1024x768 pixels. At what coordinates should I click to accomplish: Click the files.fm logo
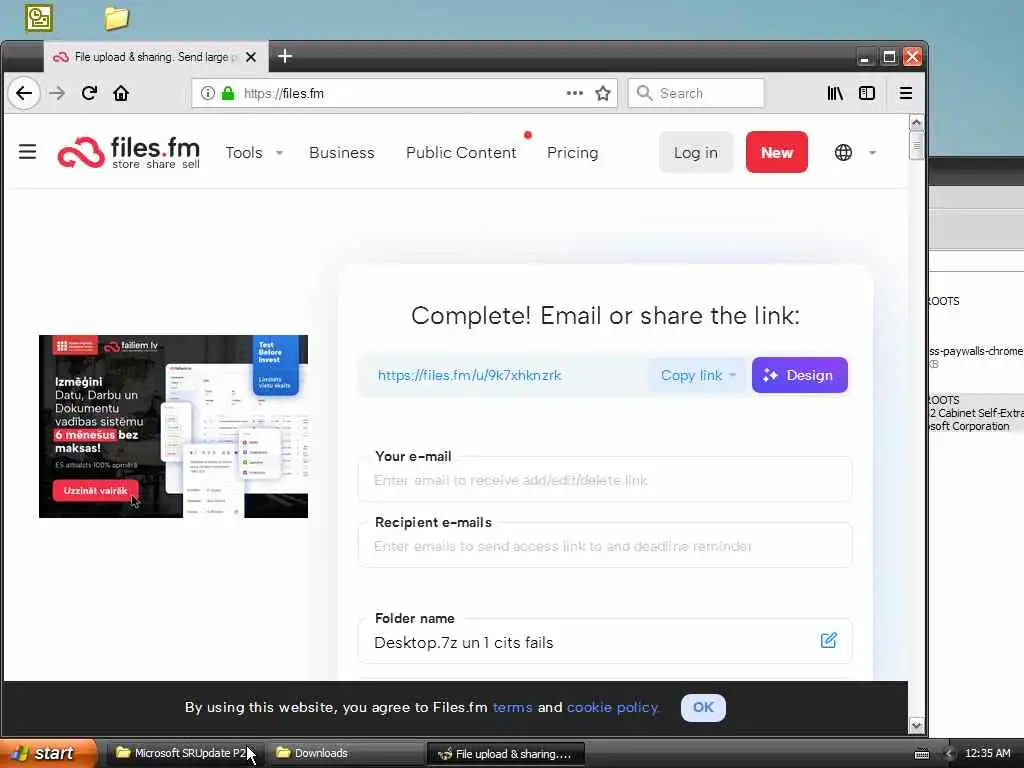pyautogui.click(x=129, y=153)
